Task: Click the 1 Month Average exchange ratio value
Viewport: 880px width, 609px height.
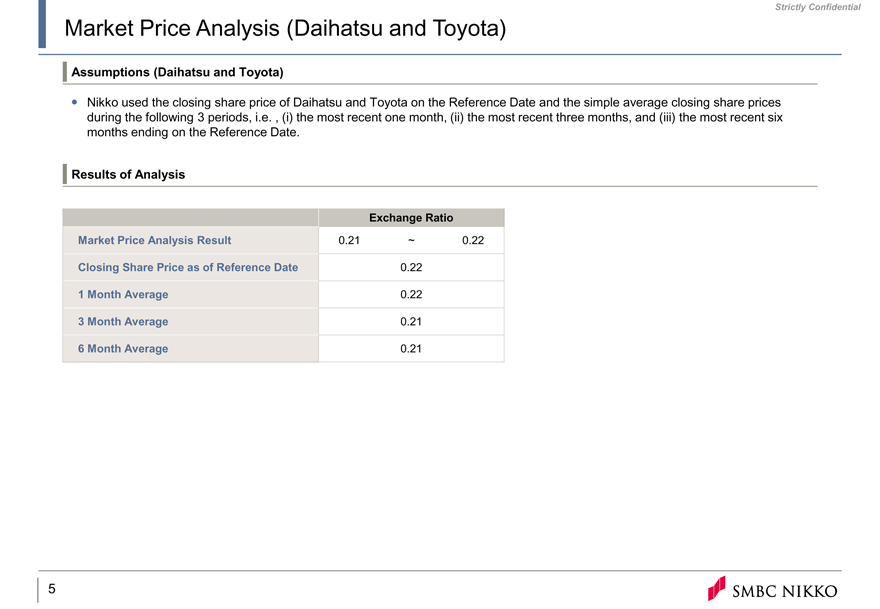Action: (411, 294)
